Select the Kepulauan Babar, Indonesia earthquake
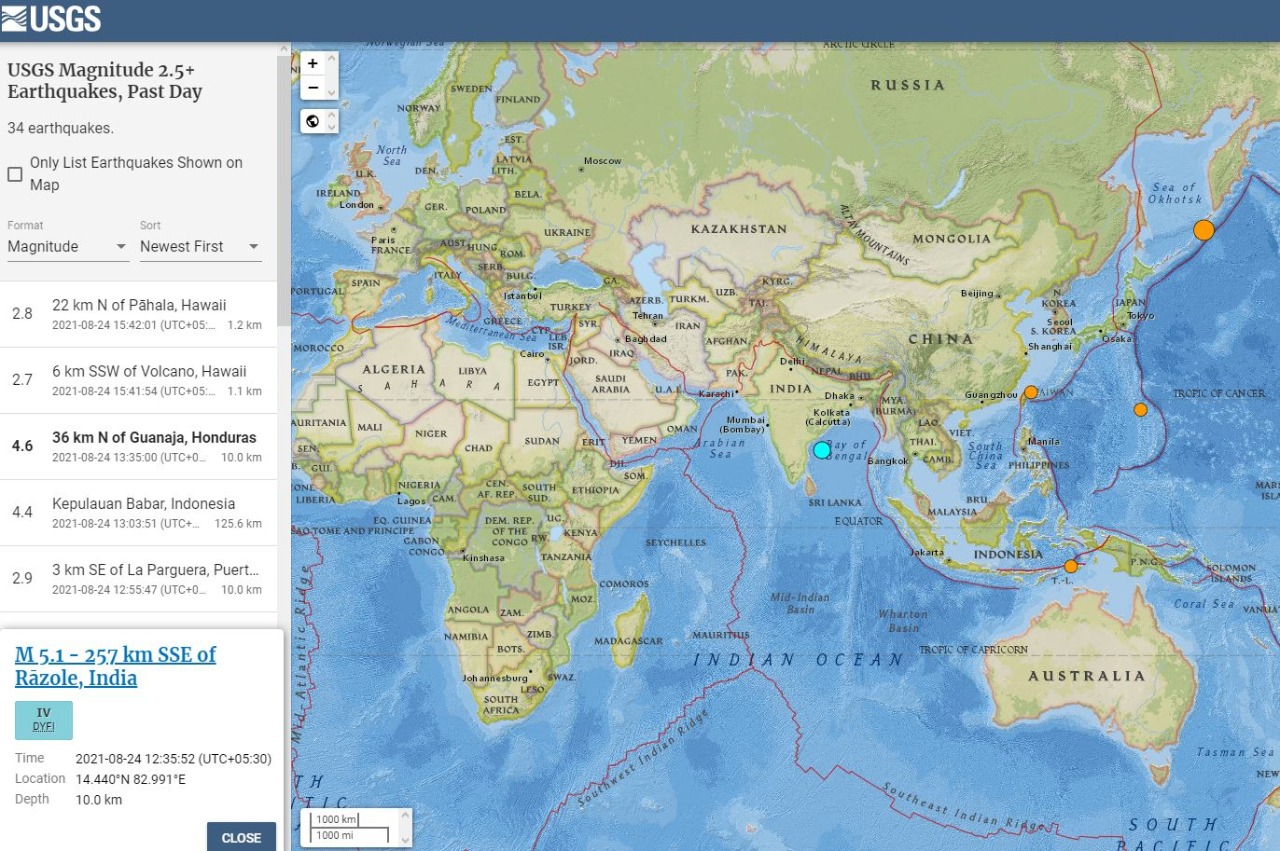1280x851 pixels. [139, 512]
